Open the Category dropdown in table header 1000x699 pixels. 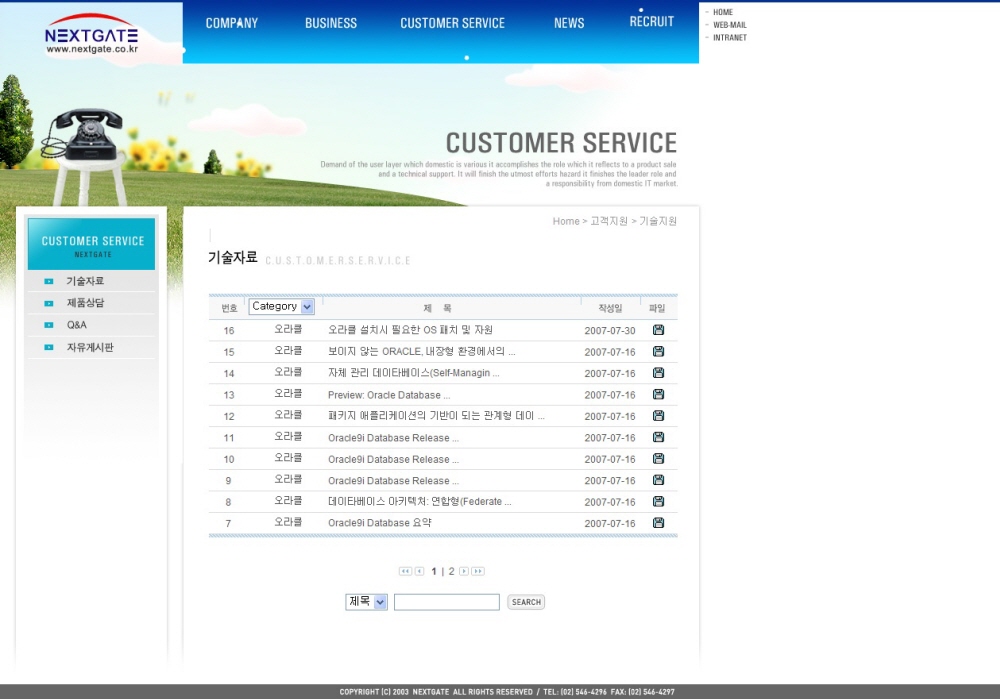click(281, 307)
